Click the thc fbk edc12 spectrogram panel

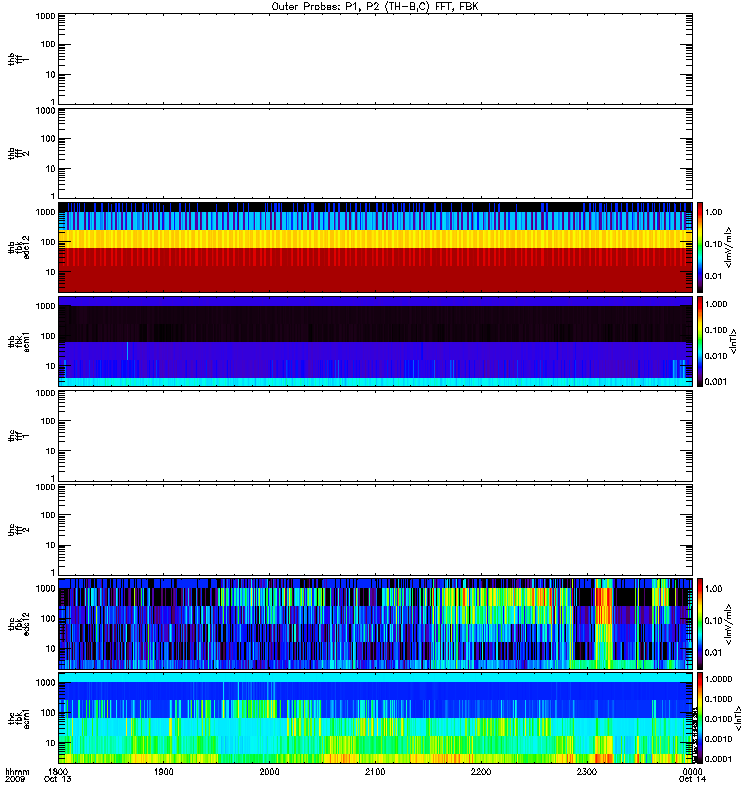375,623
